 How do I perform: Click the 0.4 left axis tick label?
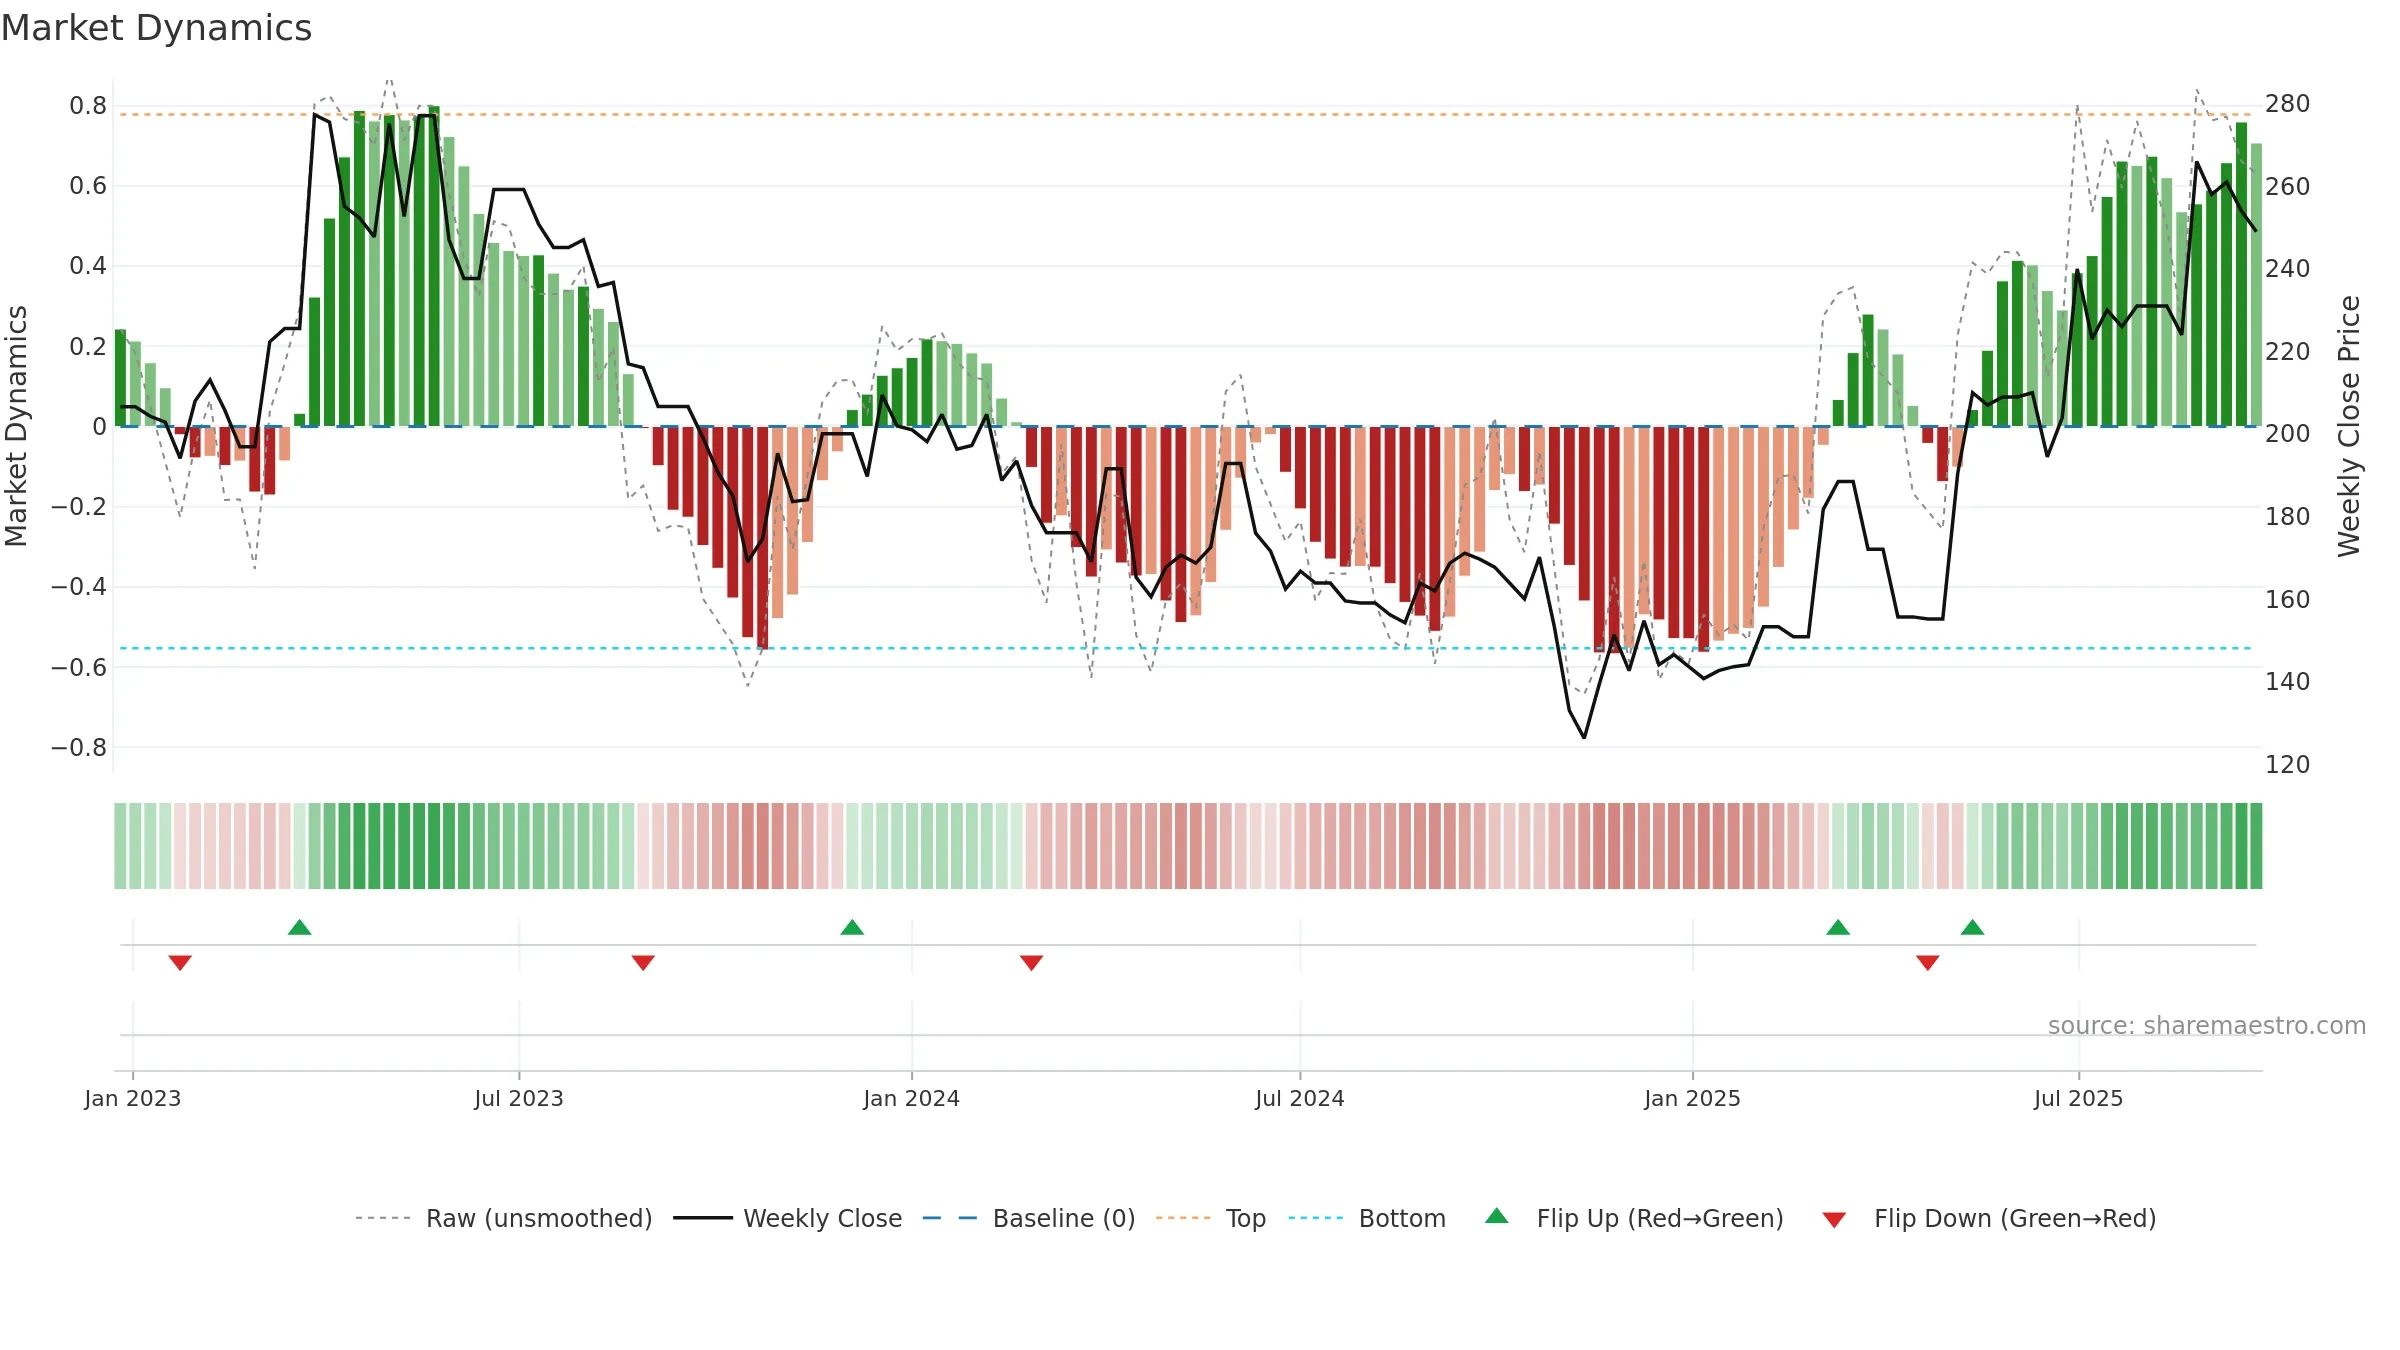click(88, 265)
